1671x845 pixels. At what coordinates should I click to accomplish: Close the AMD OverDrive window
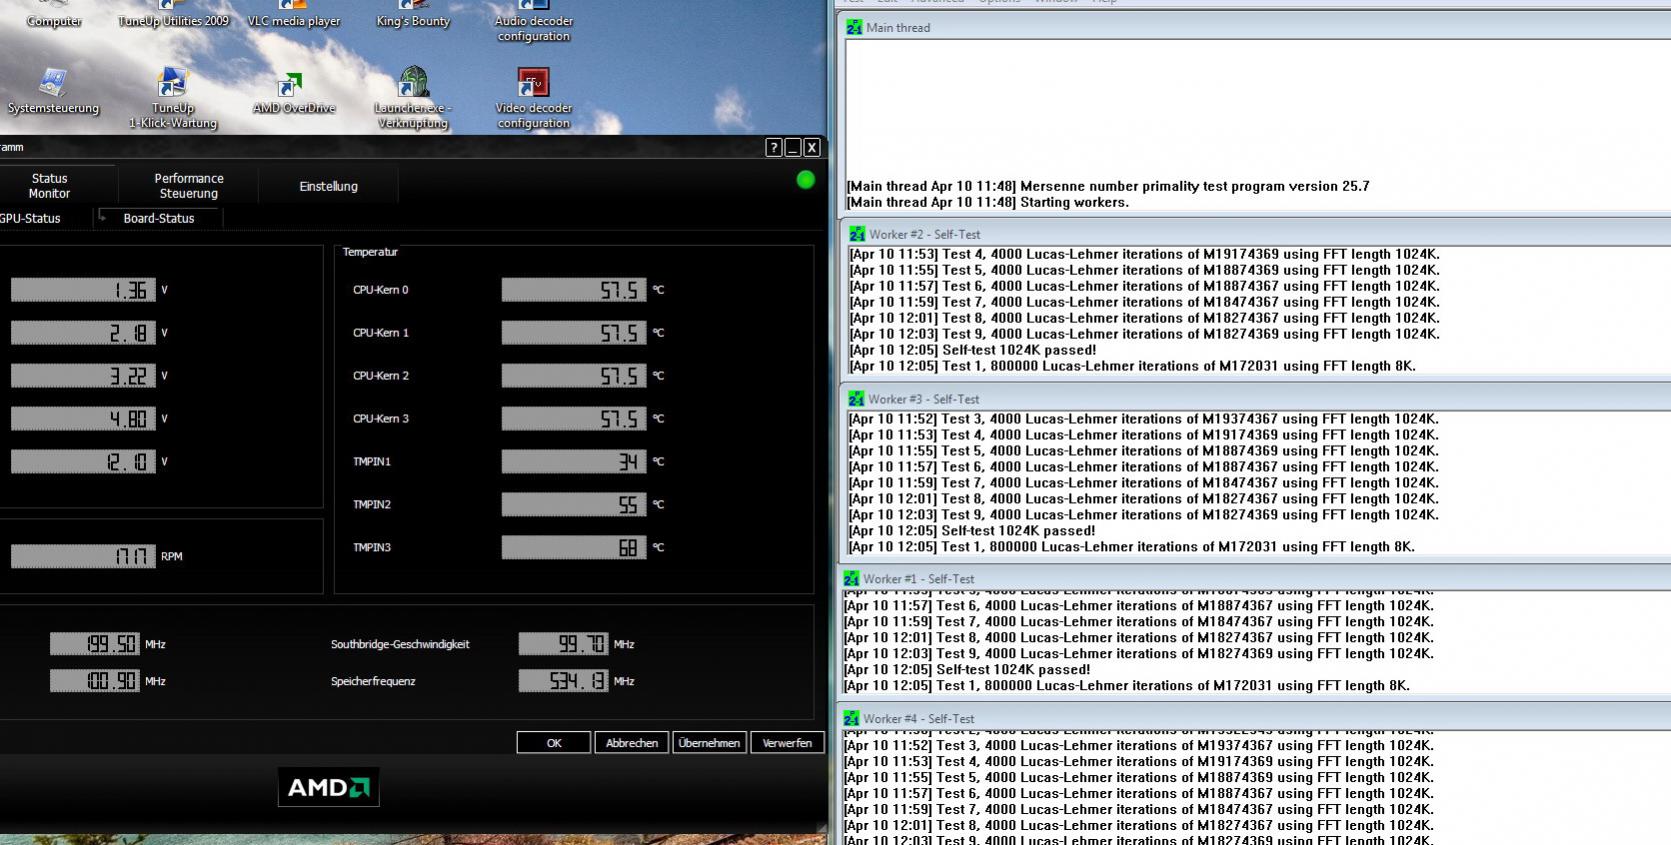pyautogui.click(x=812, y=148)
